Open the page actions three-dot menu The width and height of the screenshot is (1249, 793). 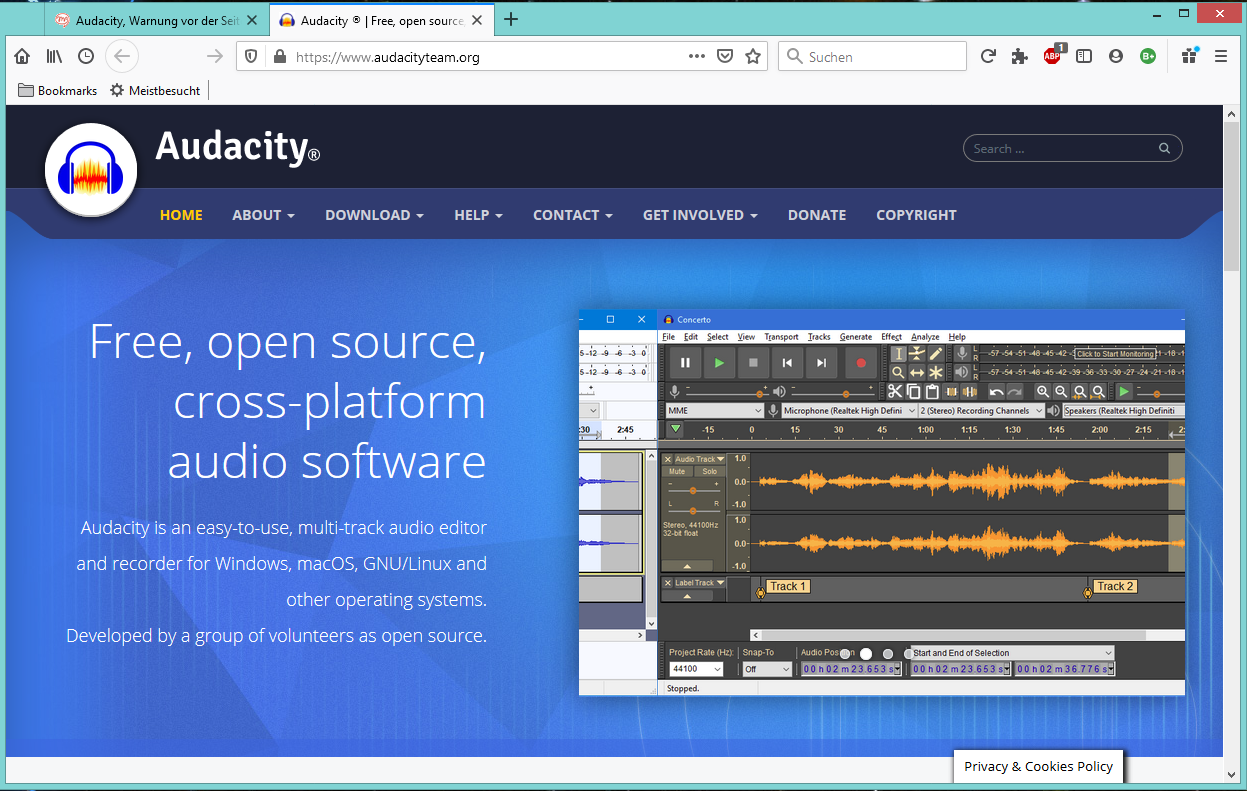(697, 57)
